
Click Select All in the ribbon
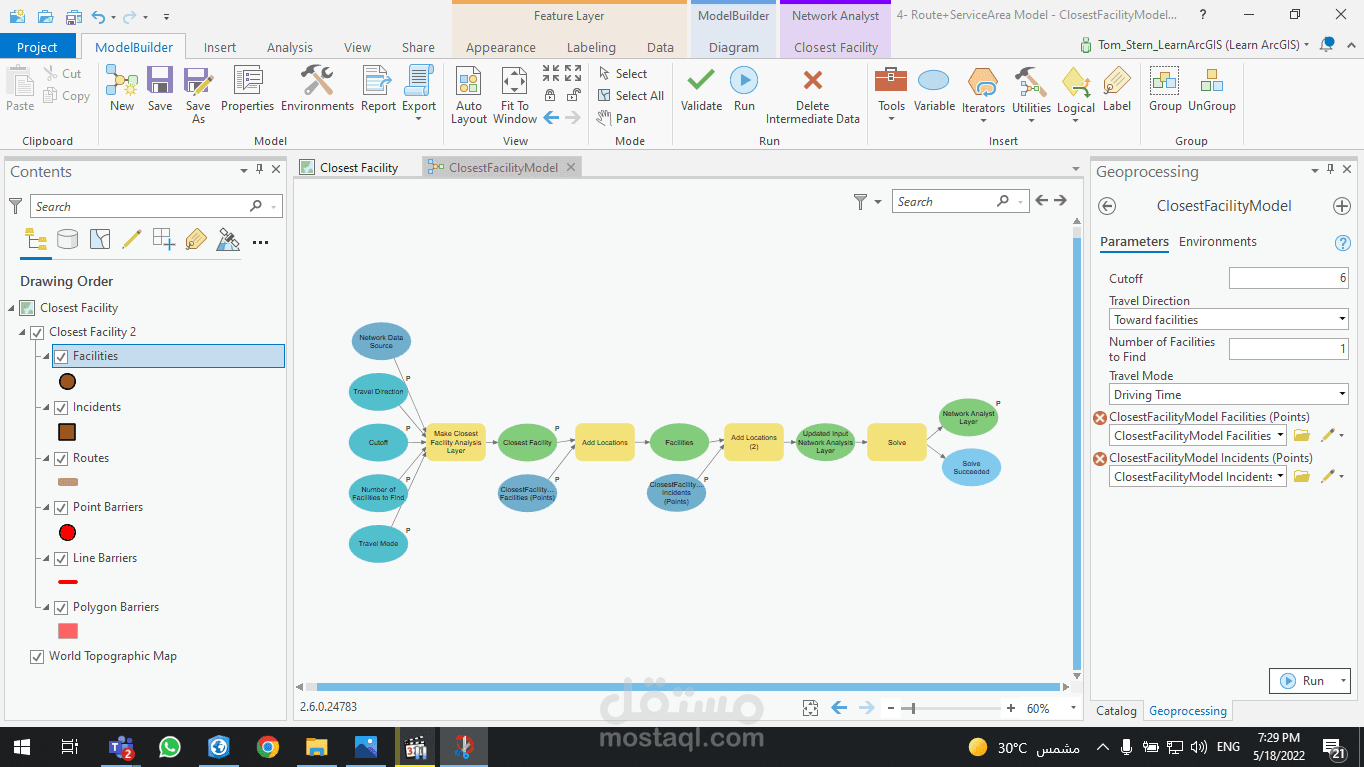click(630, 96)
